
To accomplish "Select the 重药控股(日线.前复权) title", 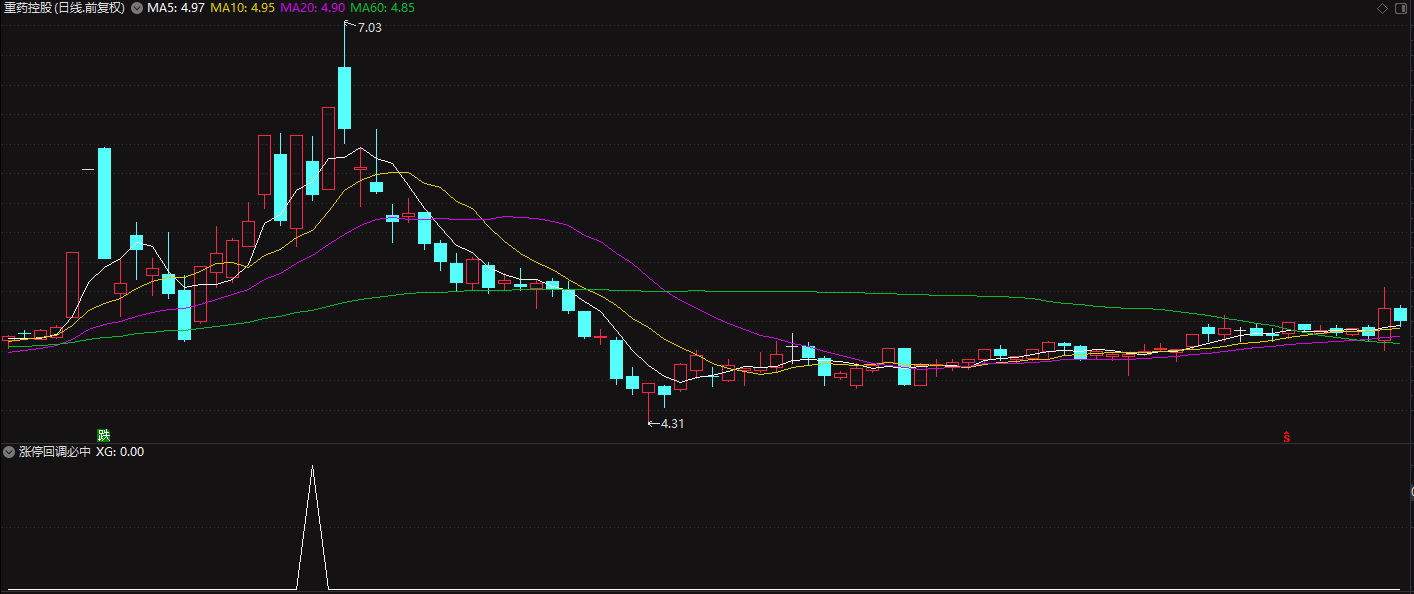I will pos(65,8).
